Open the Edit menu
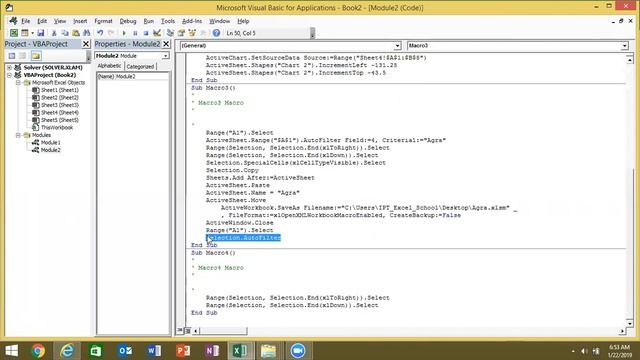Viewport: 640px width, 360px height. click(42, 21)
